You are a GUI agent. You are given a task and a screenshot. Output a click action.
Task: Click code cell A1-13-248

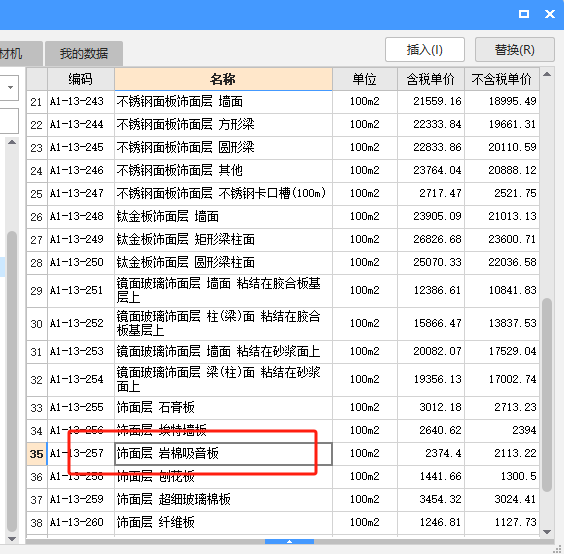81,217
